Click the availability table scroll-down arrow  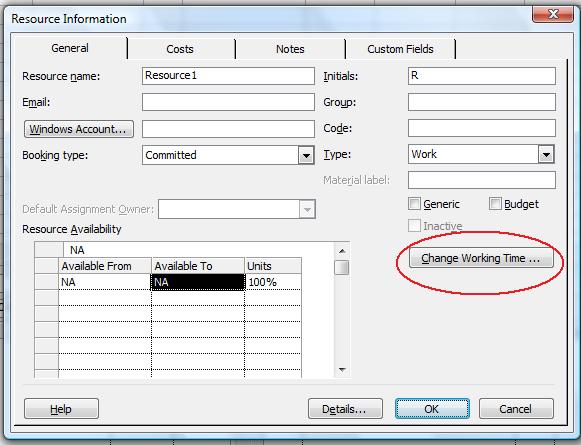pos(342,369)
